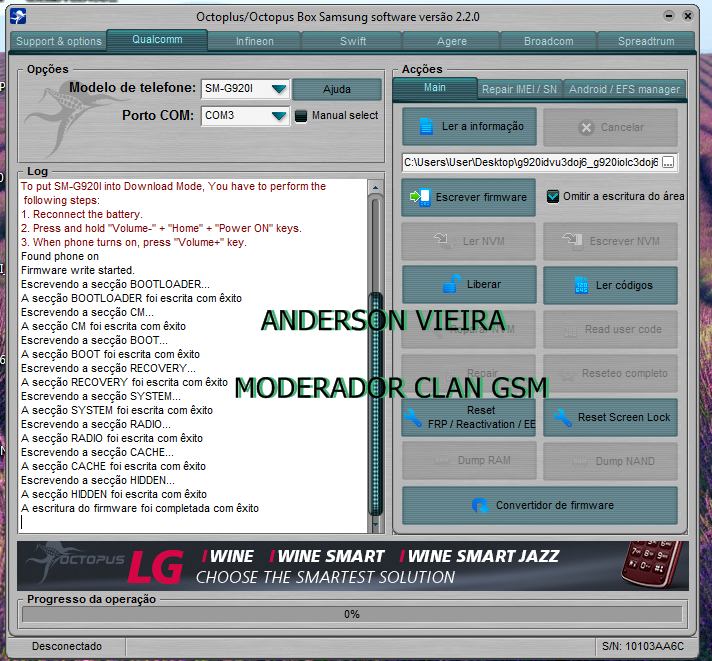Open the Infineon tab

pos(255,41)
